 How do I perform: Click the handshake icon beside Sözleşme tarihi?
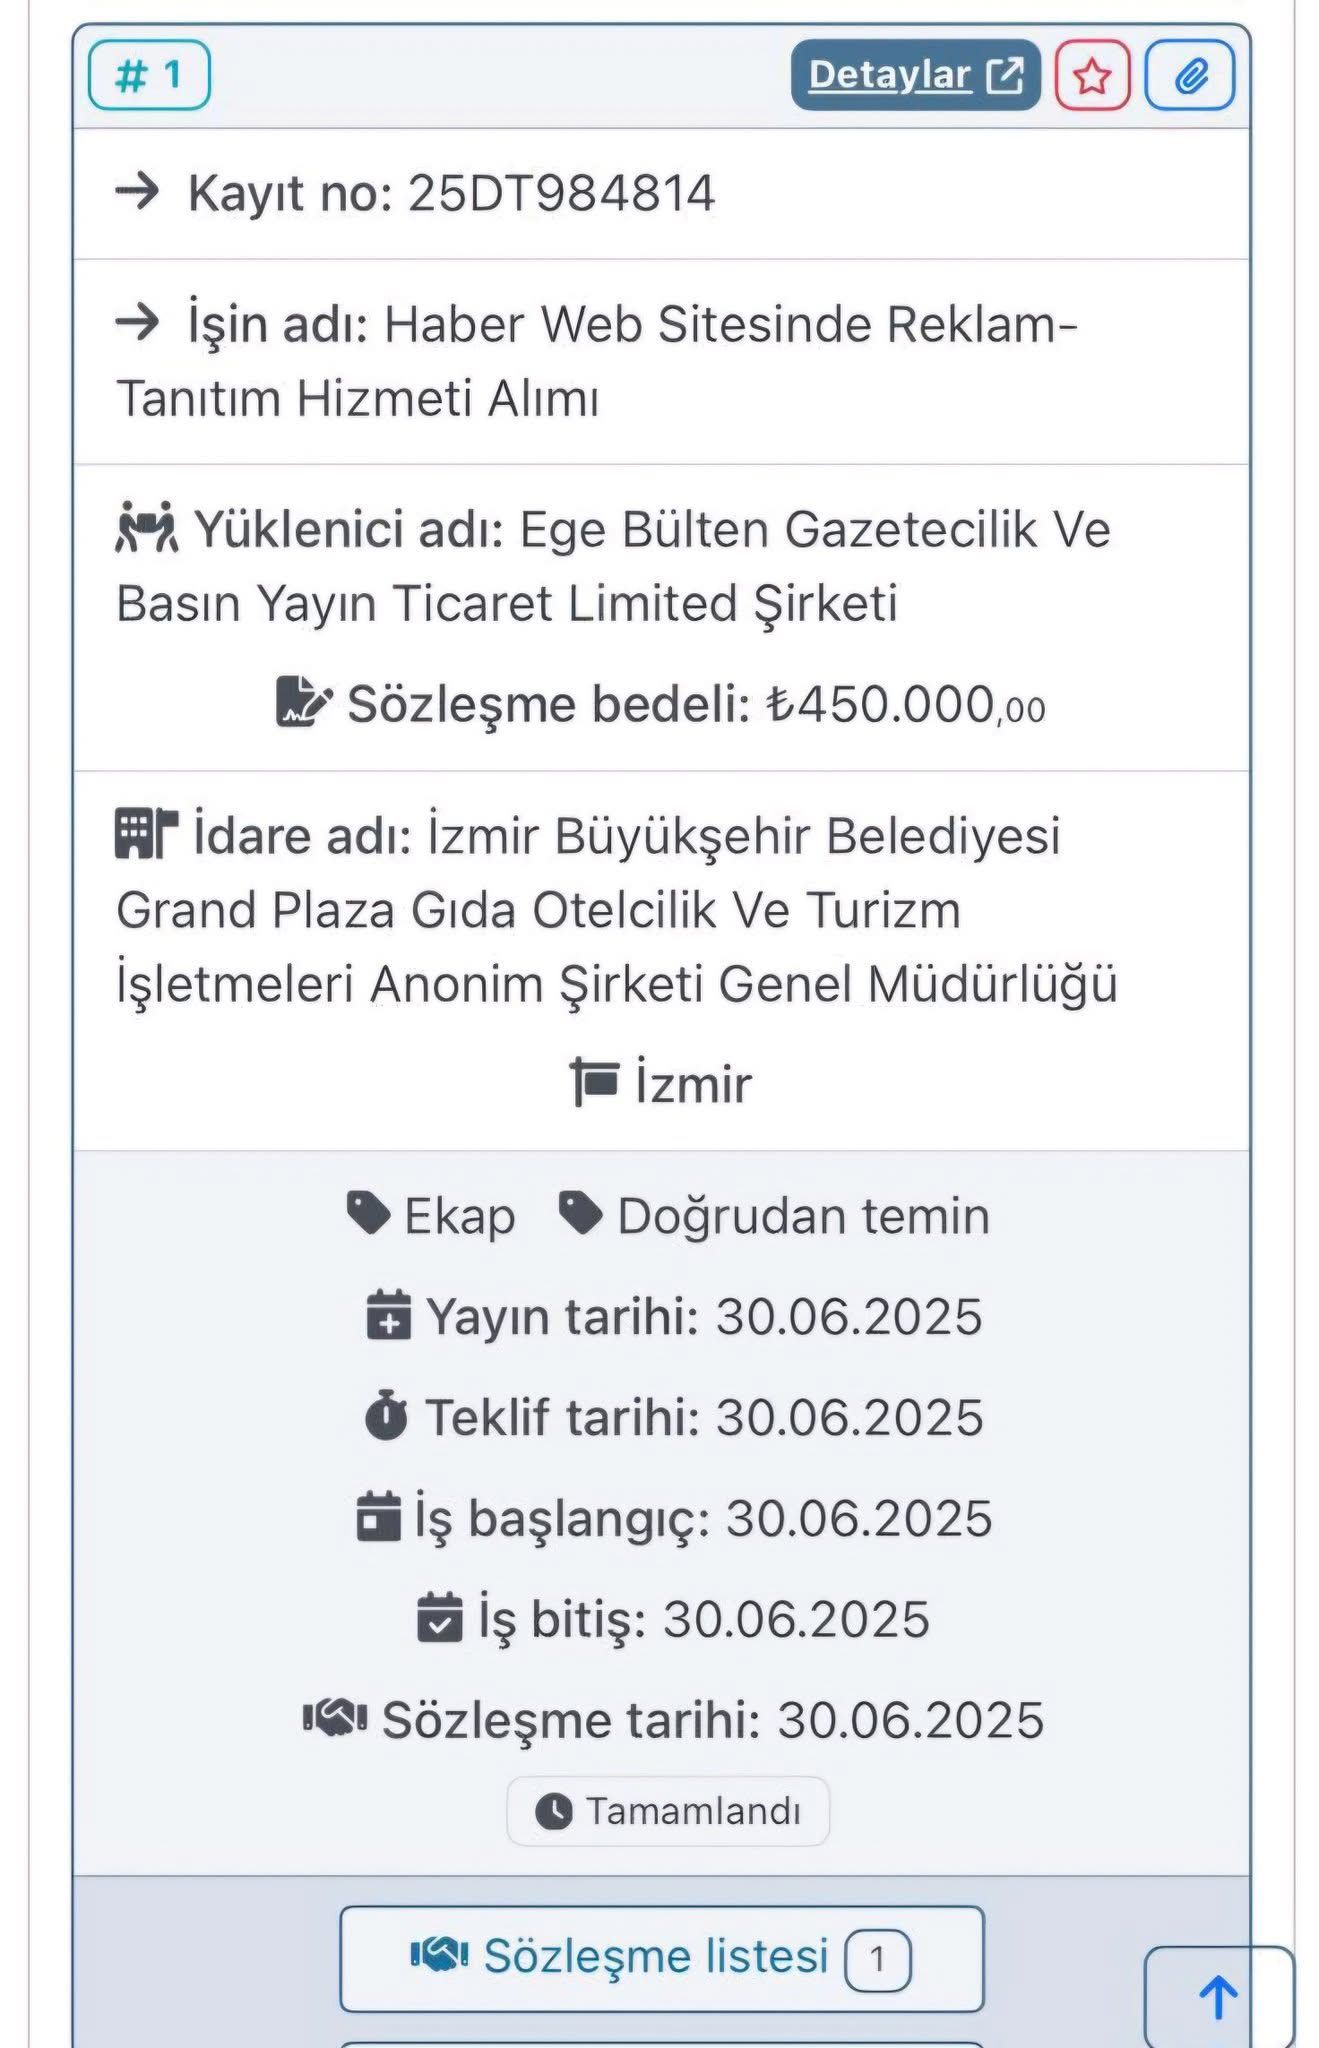tap(335, 1718)
